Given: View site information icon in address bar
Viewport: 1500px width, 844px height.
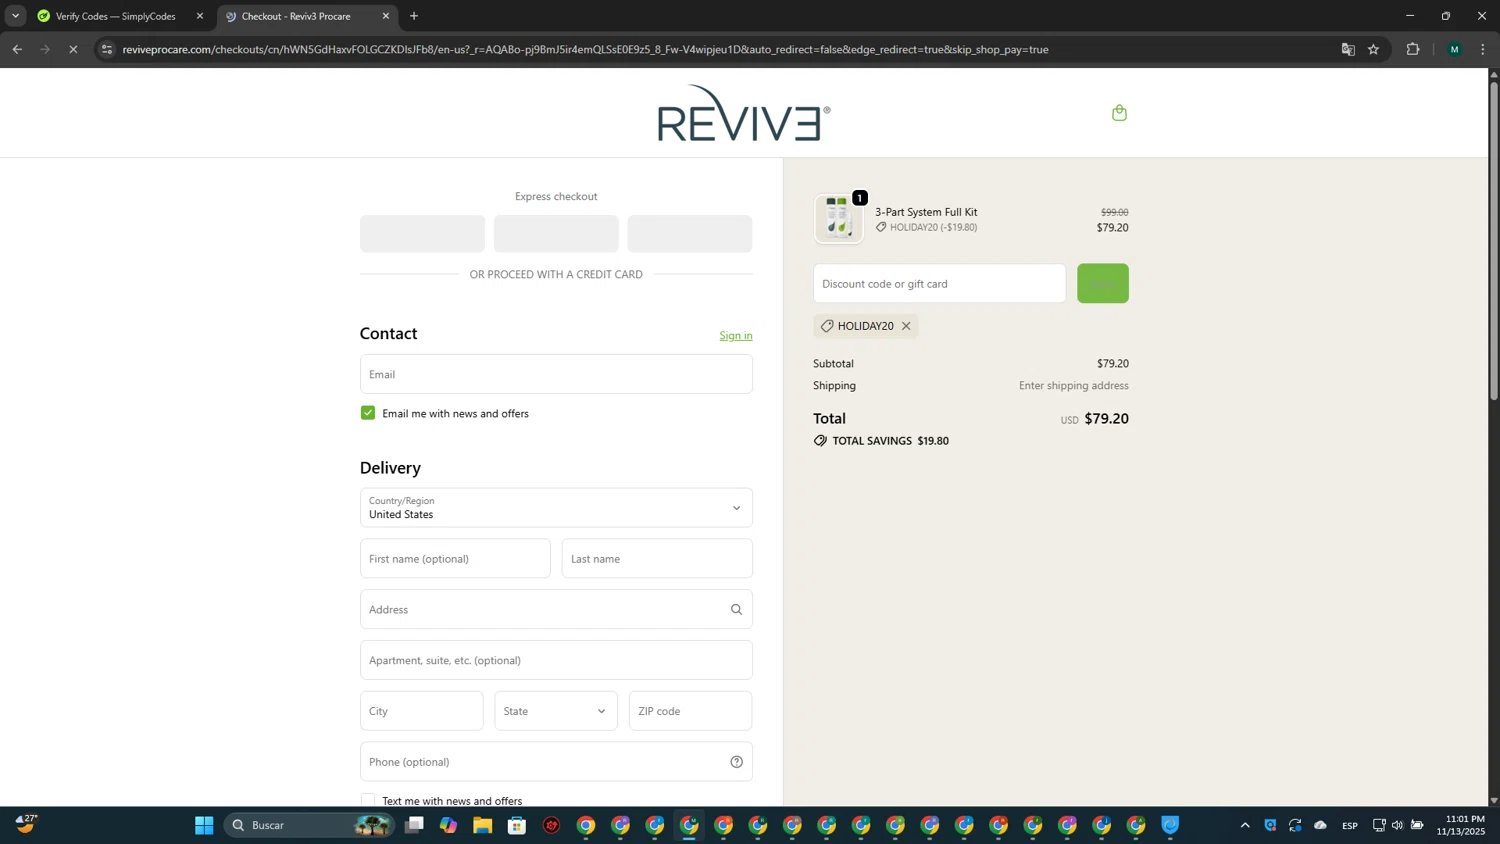Looking at the screenshot, I should click(x=107, y=49).
